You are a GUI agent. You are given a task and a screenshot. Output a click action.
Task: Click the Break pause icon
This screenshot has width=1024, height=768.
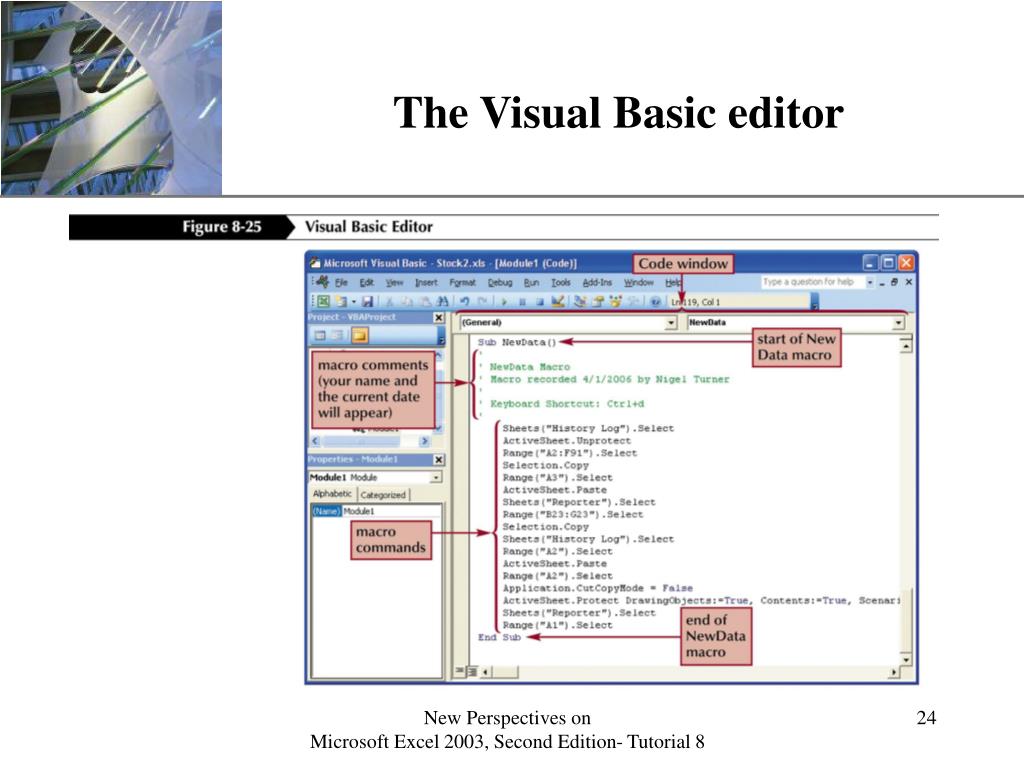[522, 302]
